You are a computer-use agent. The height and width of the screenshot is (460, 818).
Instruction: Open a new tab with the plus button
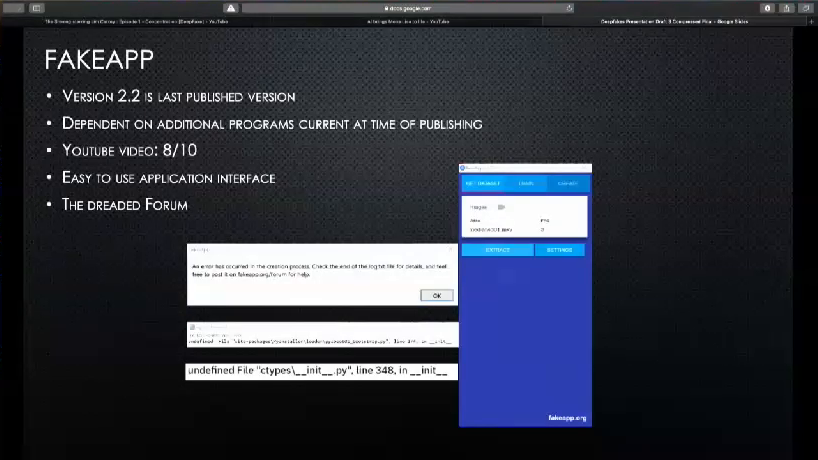811,22
